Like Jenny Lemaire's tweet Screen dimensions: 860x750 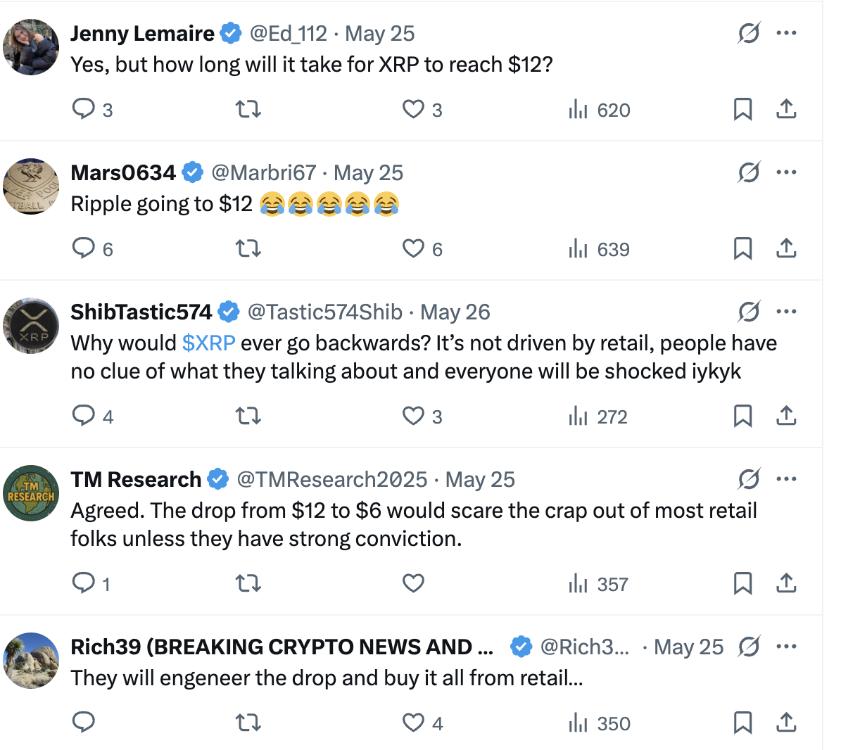[413, 110]
